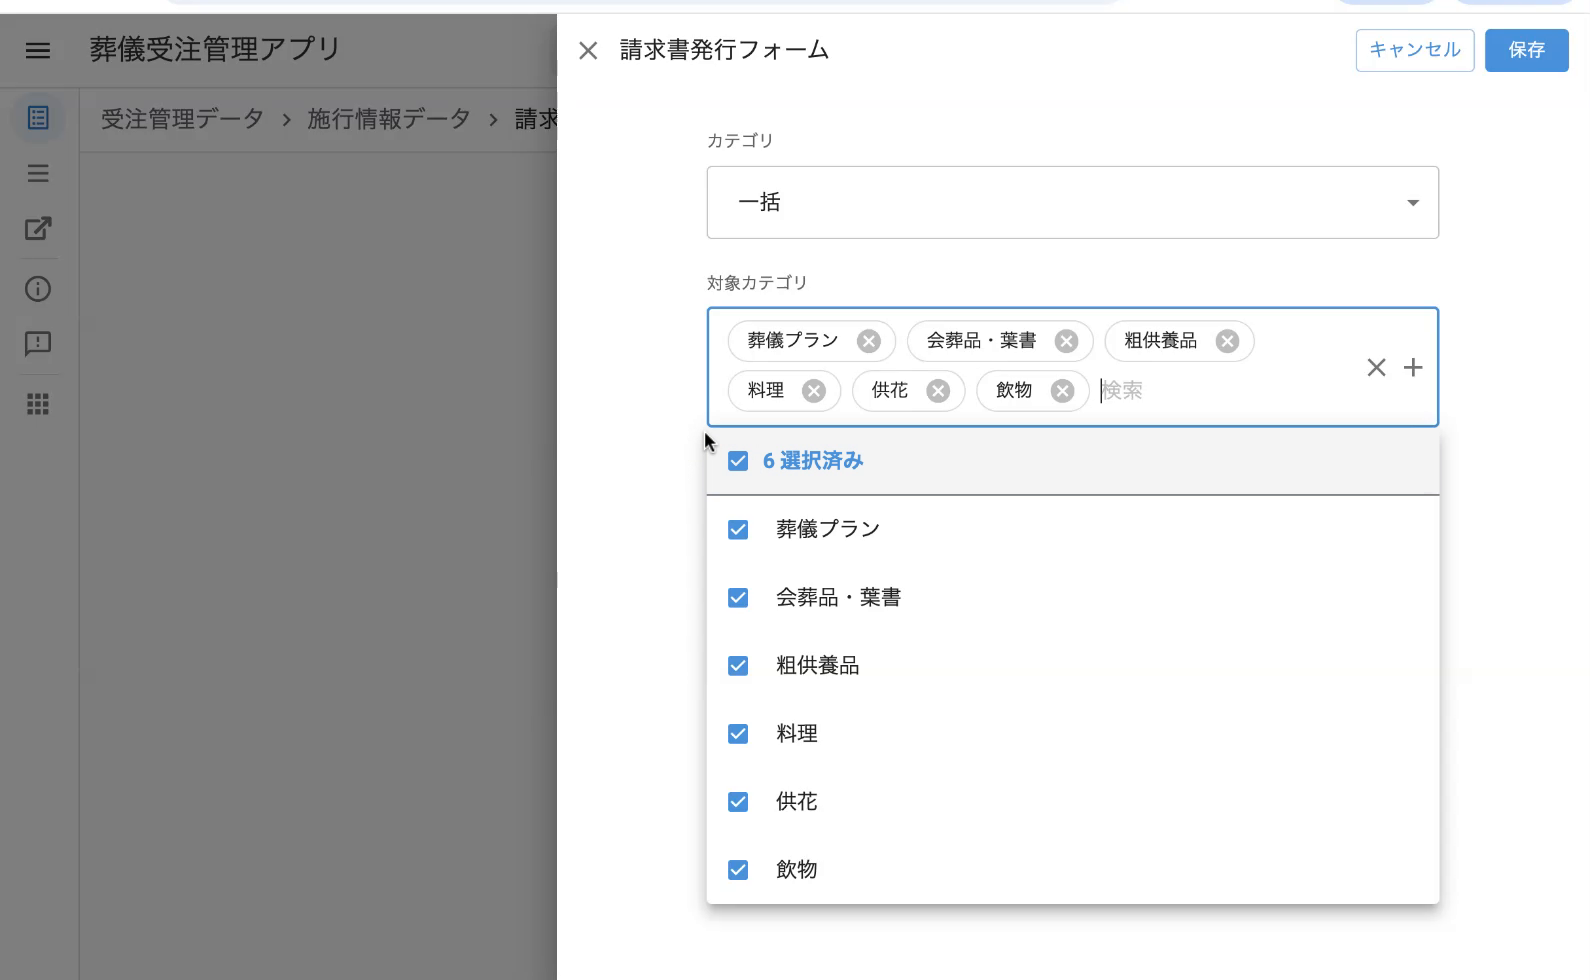The height and width of the screenshot is (980, 1590).
Task: Toggle the 6 選択済み select-all checkbox
Action: pos(738,461)
